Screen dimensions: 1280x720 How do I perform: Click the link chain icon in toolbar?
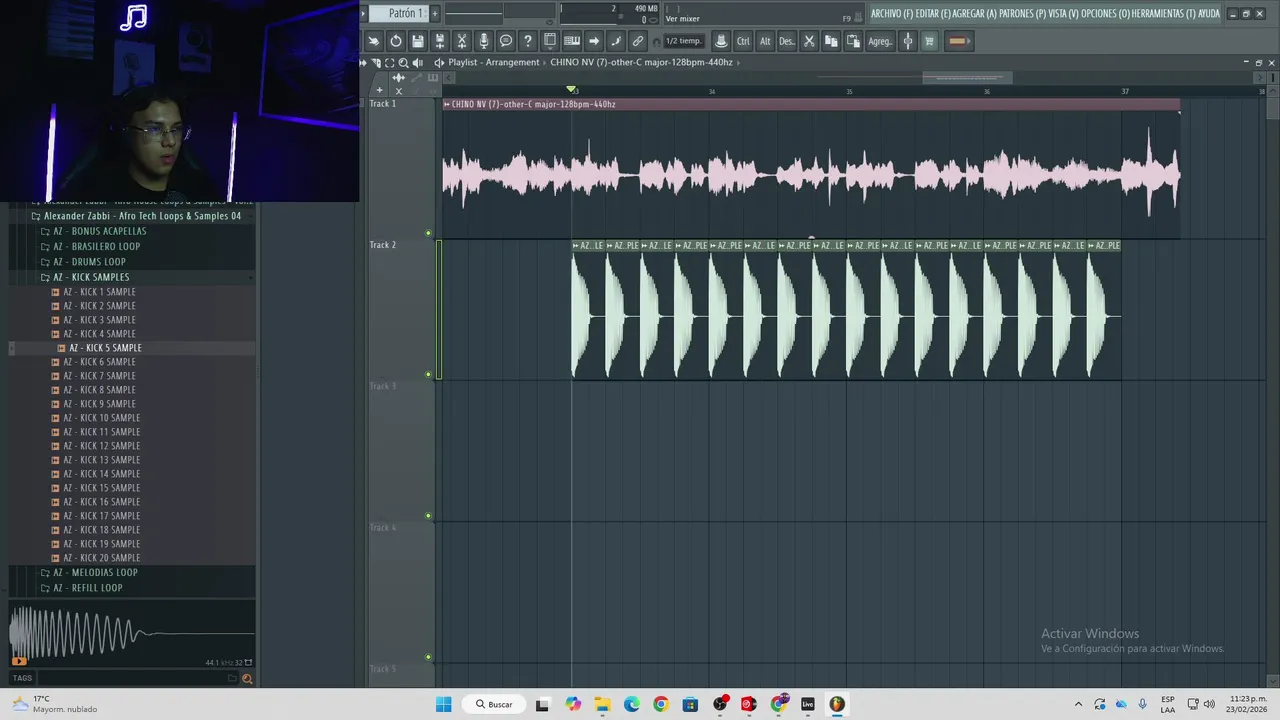tap(637, 41)
